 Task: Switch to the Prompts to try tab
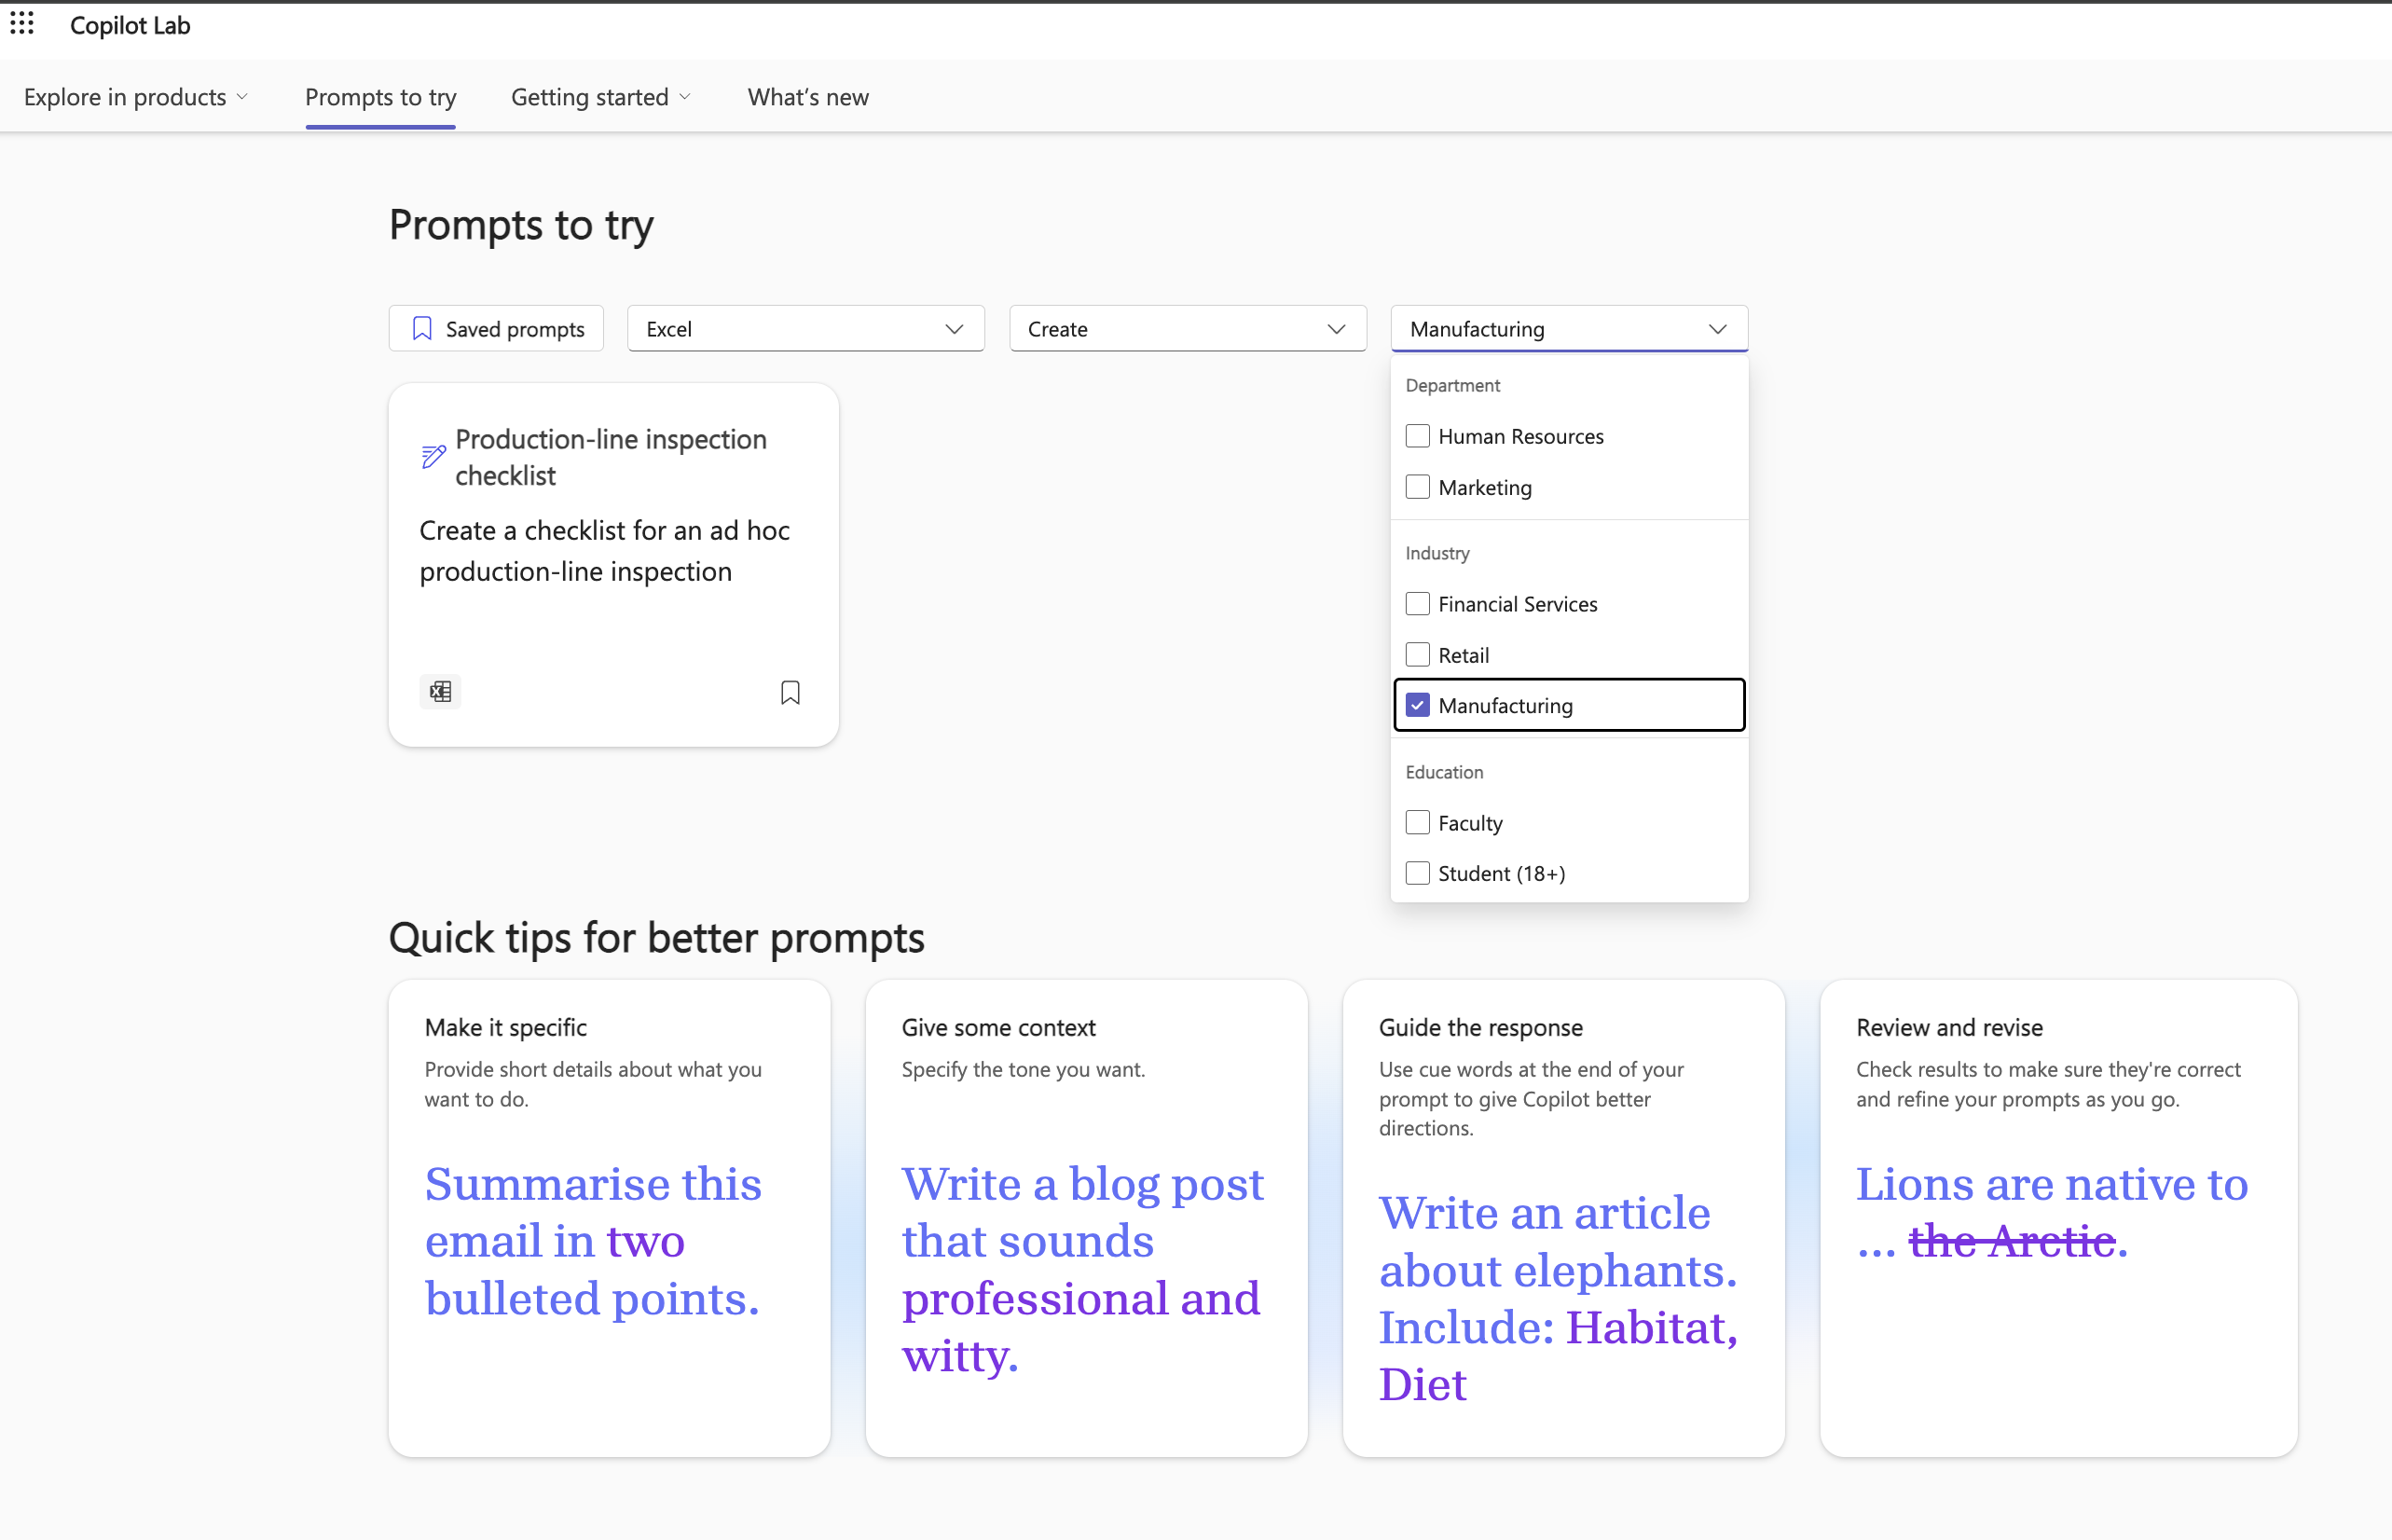coord(380,97)
